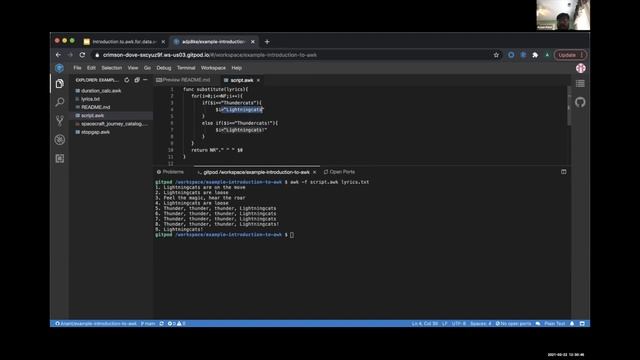This screenshot has height=360, width=640.
Task: Open the GitHub panel in the right sidebar
Action: click(x=580, y=102)
